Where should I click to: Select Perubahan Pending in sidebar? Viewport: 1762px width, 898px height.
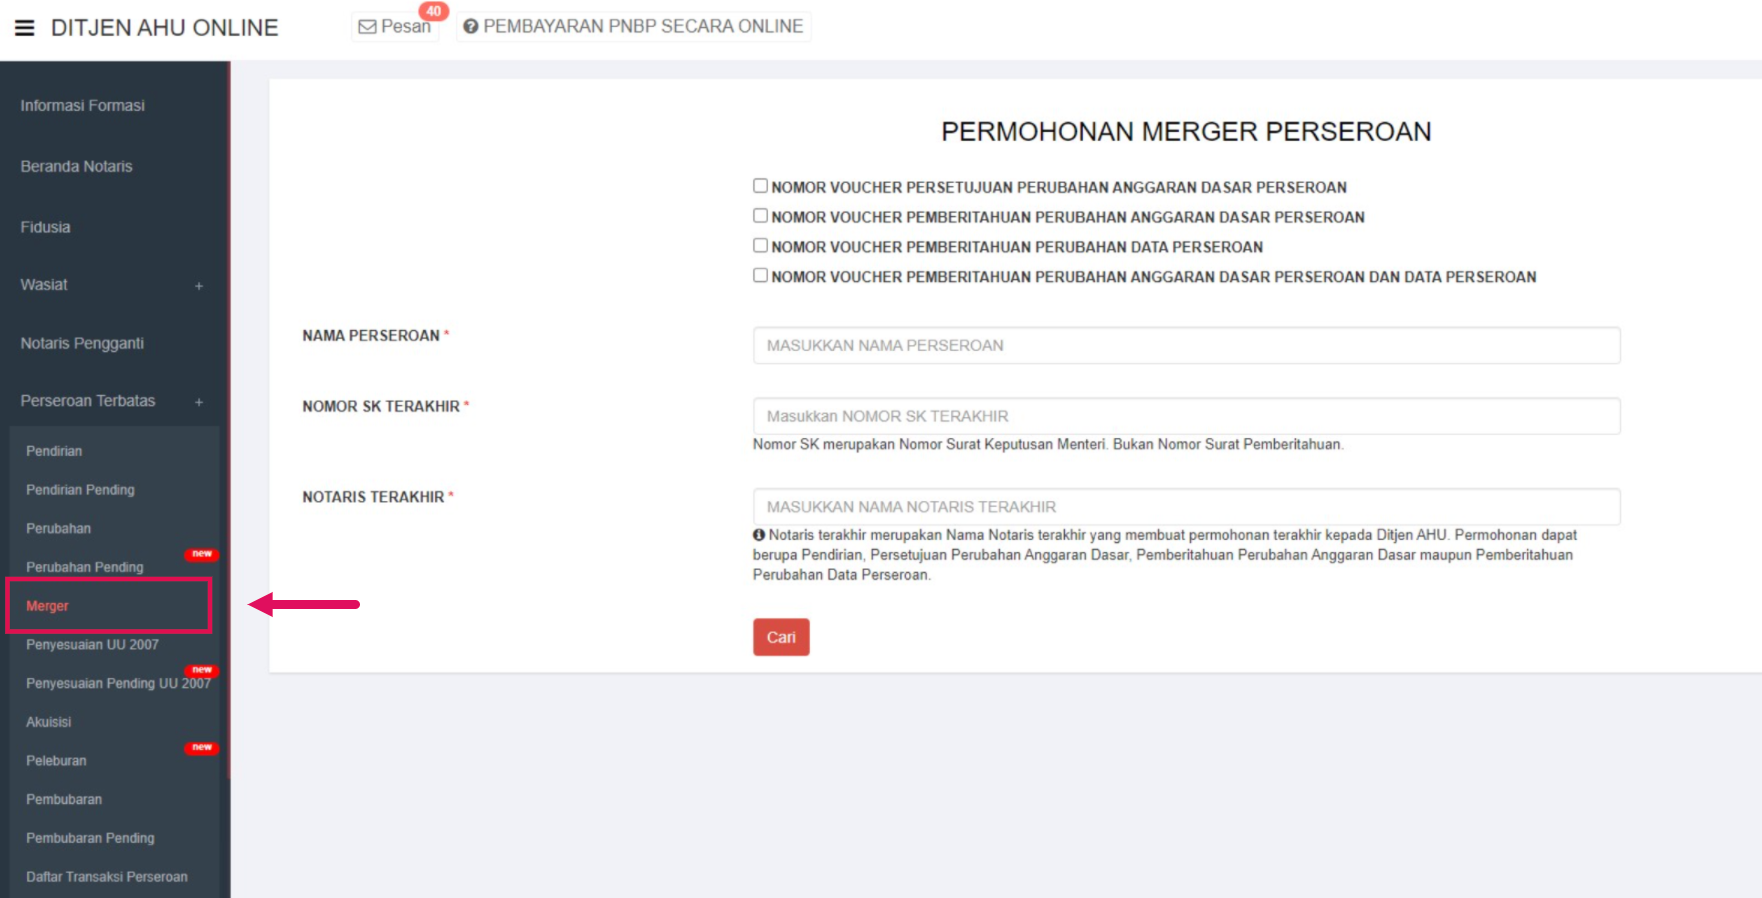pyautogui.click(x=85, y=567)
